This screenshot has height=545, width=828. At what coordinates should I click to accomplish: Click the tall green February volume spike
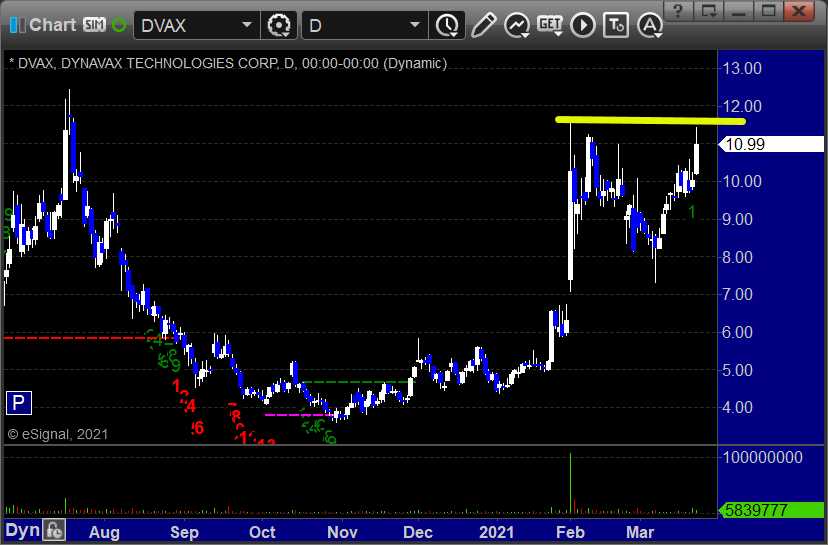pos(570,483)
